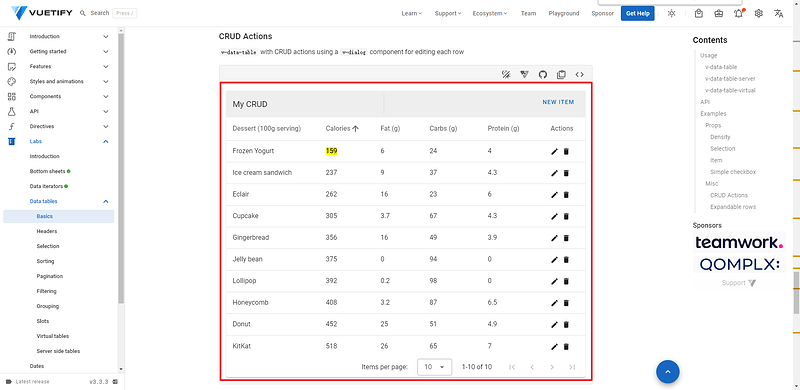
Task: Open the Team page
Action: click(x=528, y=13)
